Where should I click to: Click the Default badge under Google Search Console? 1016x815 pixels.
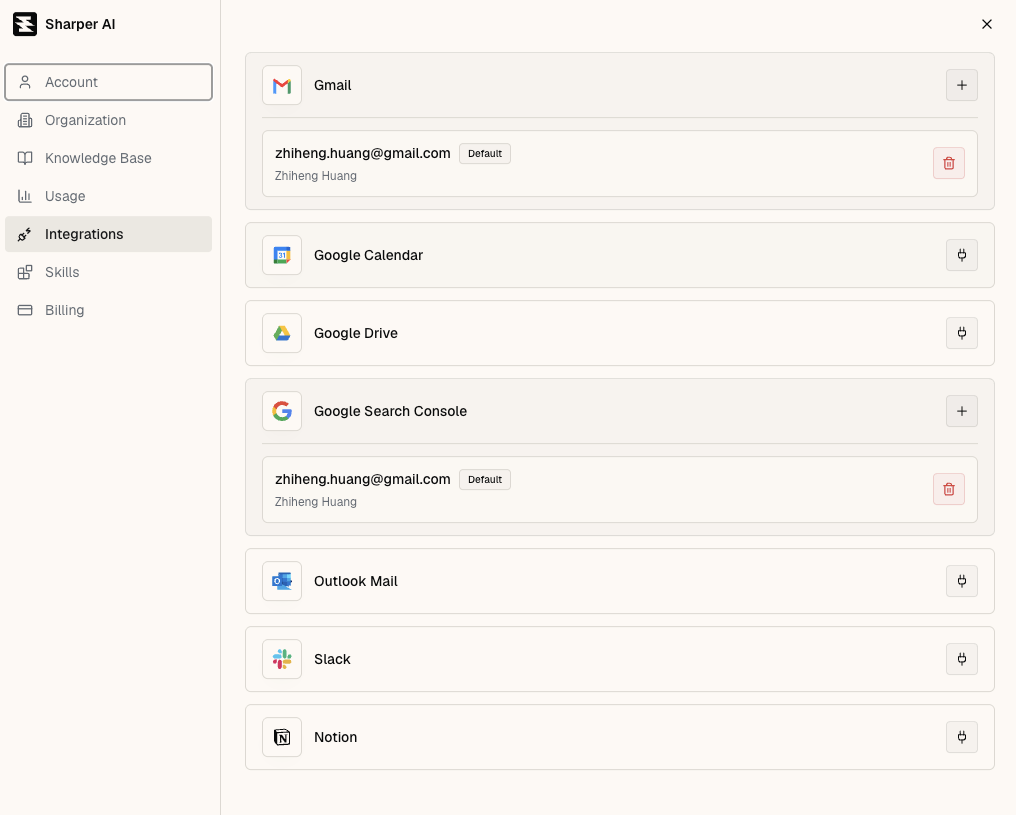pyautogui.click(x=485, y=479)
